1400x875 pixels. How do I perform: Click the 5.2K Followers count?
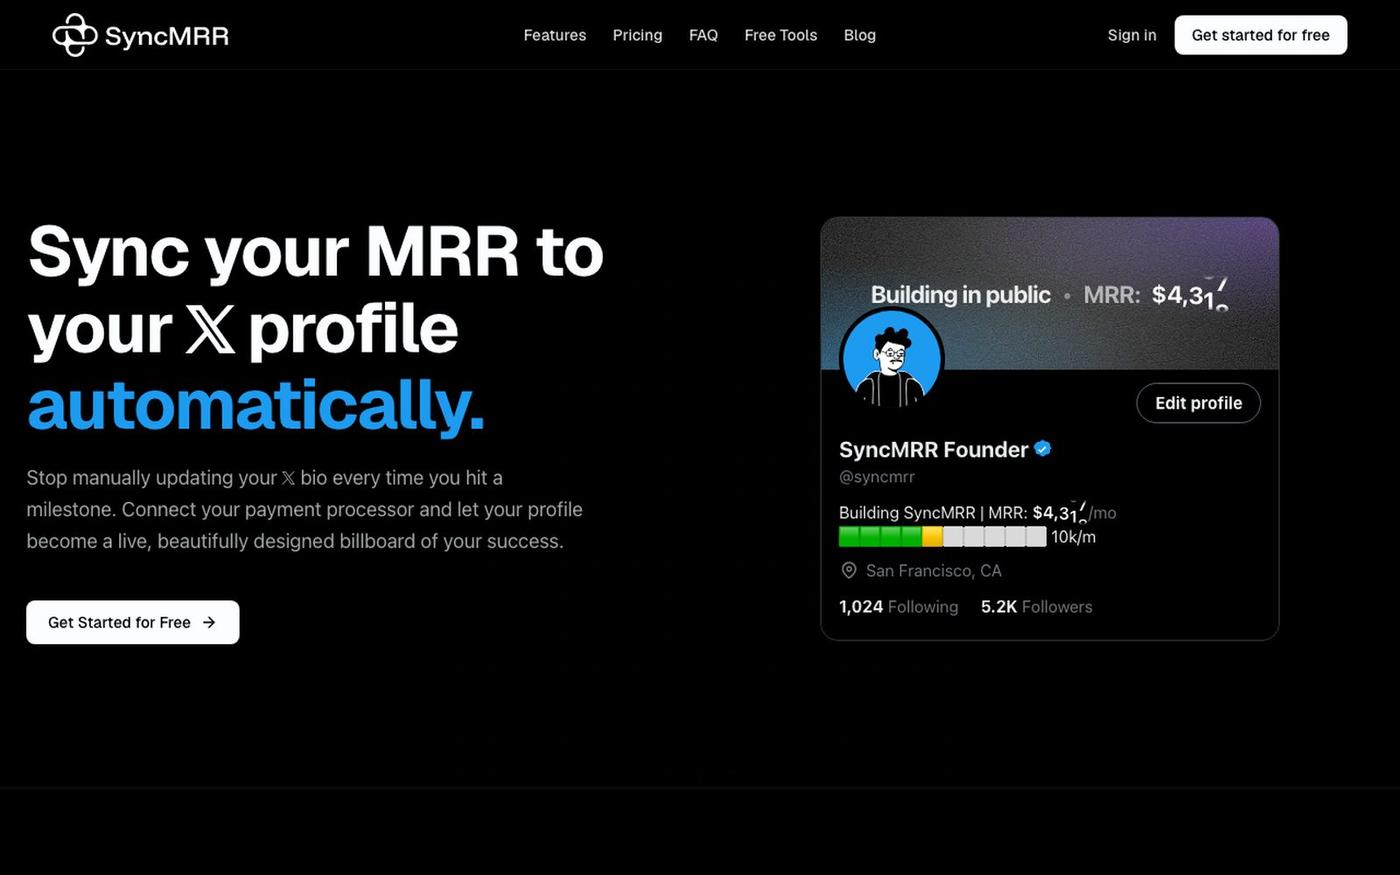1036,606
